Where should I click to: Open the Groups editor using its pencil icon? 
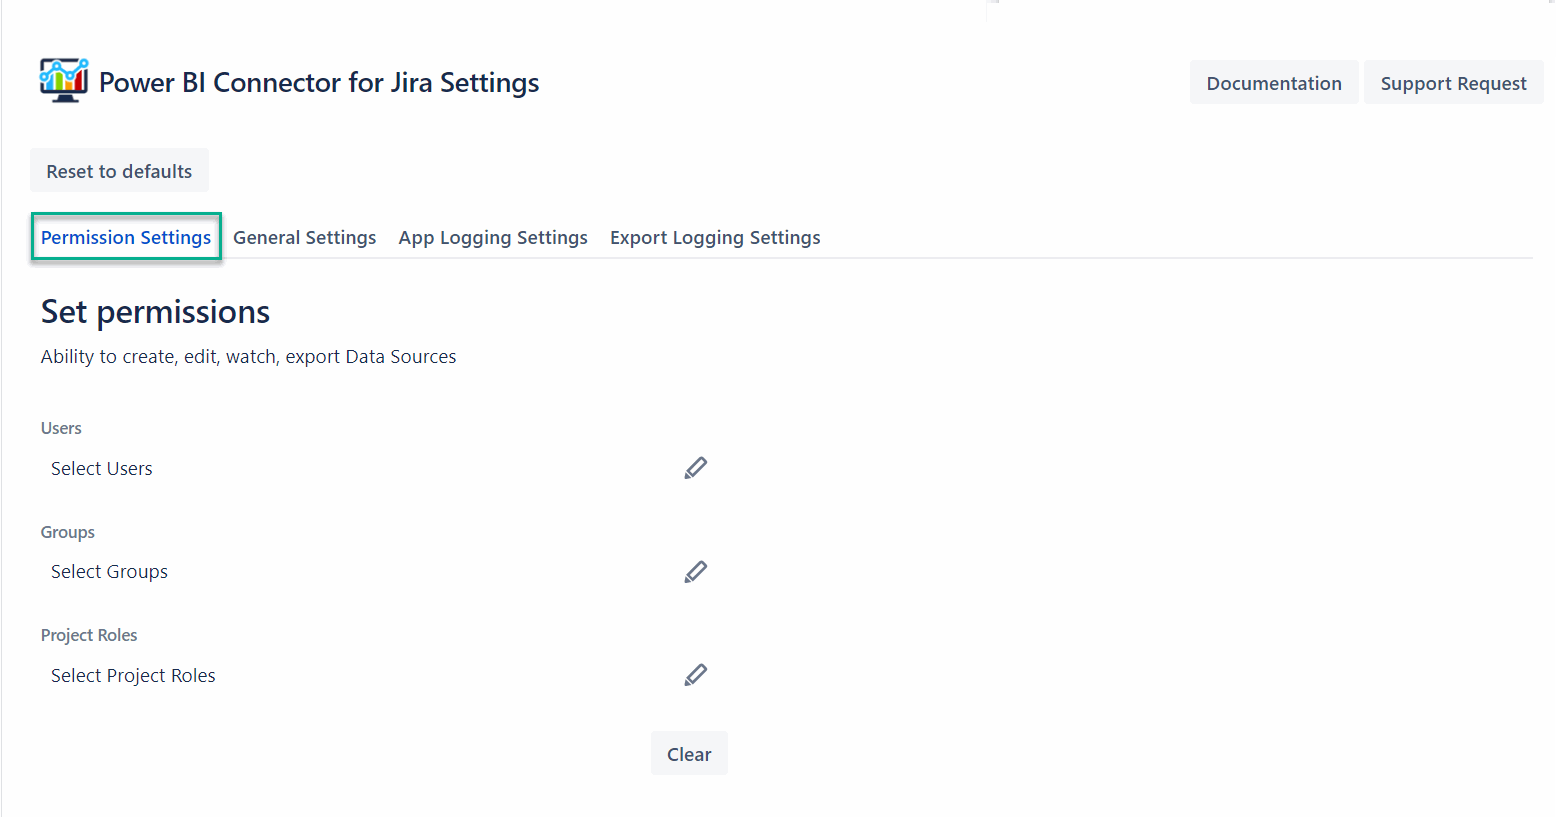(x=696, y=571)
